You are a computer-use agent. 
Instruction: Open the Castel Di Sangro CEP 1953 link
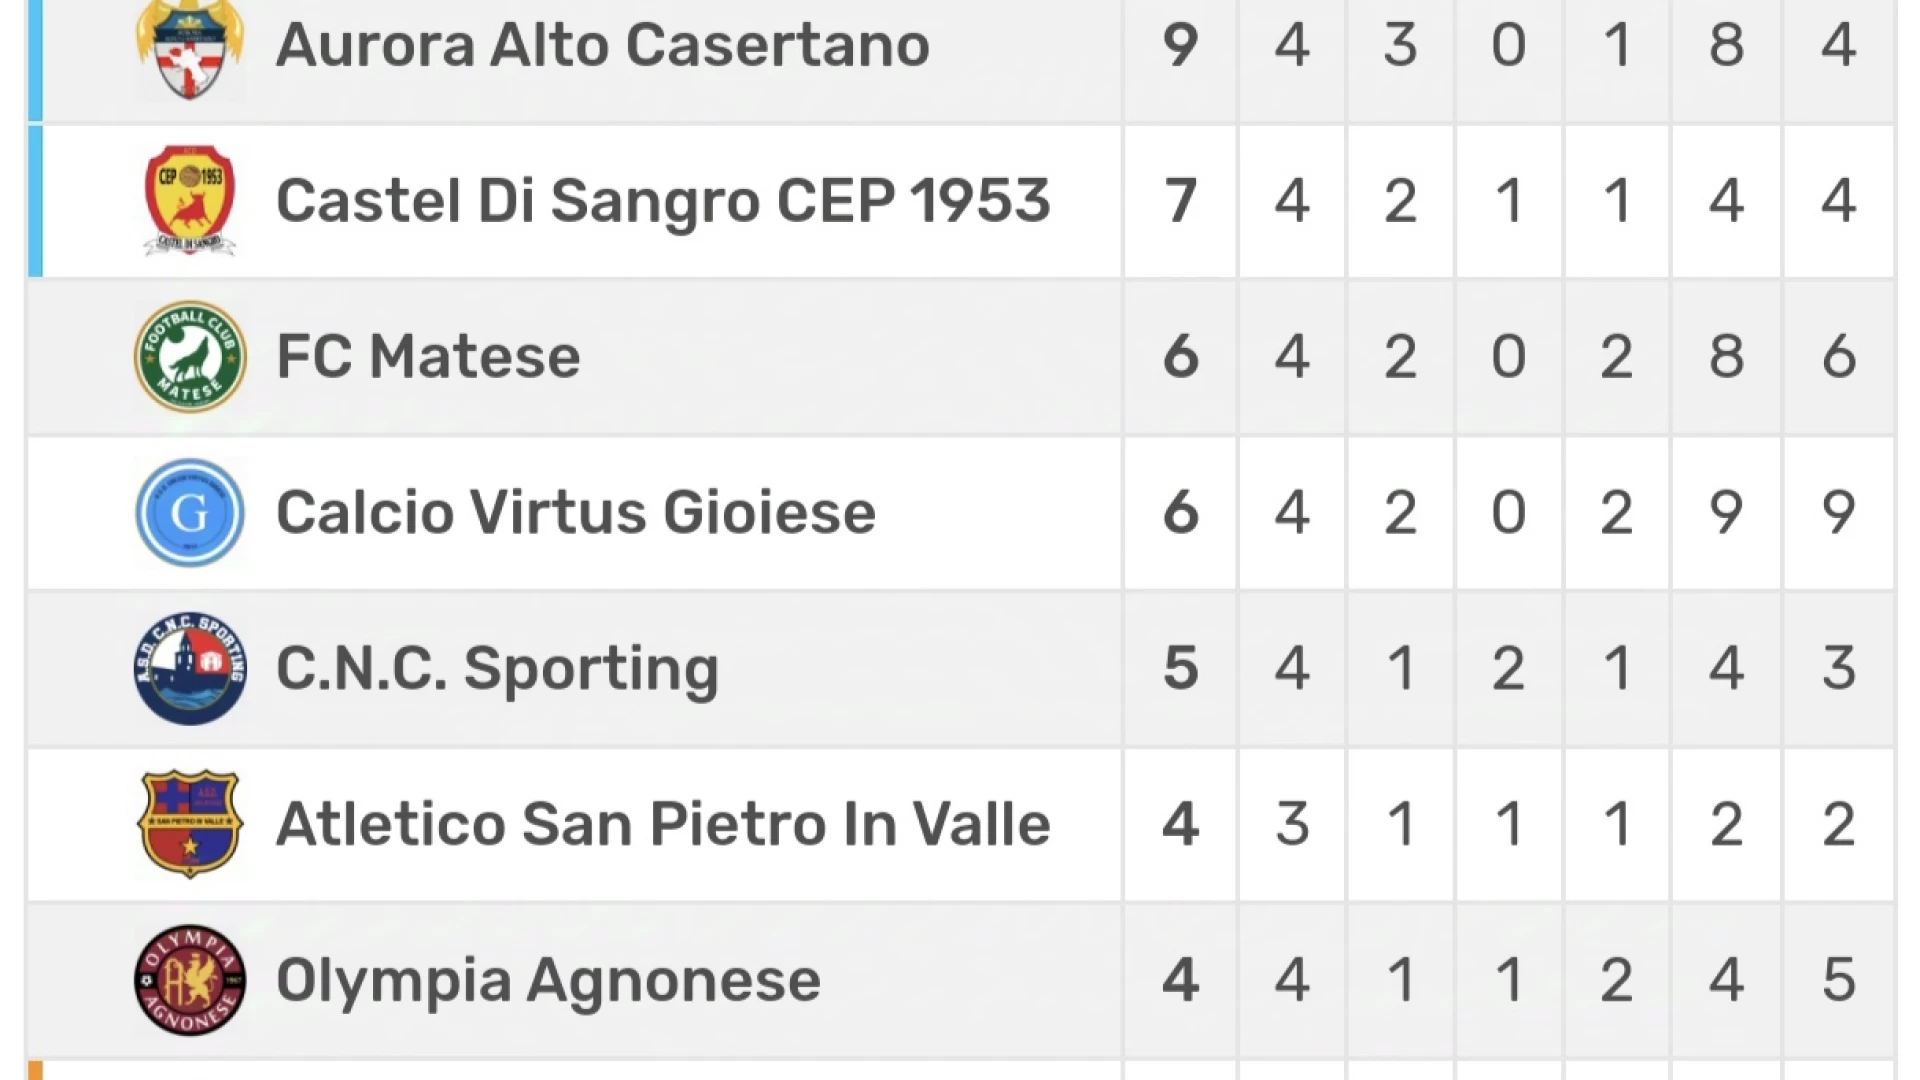point(663,201)
